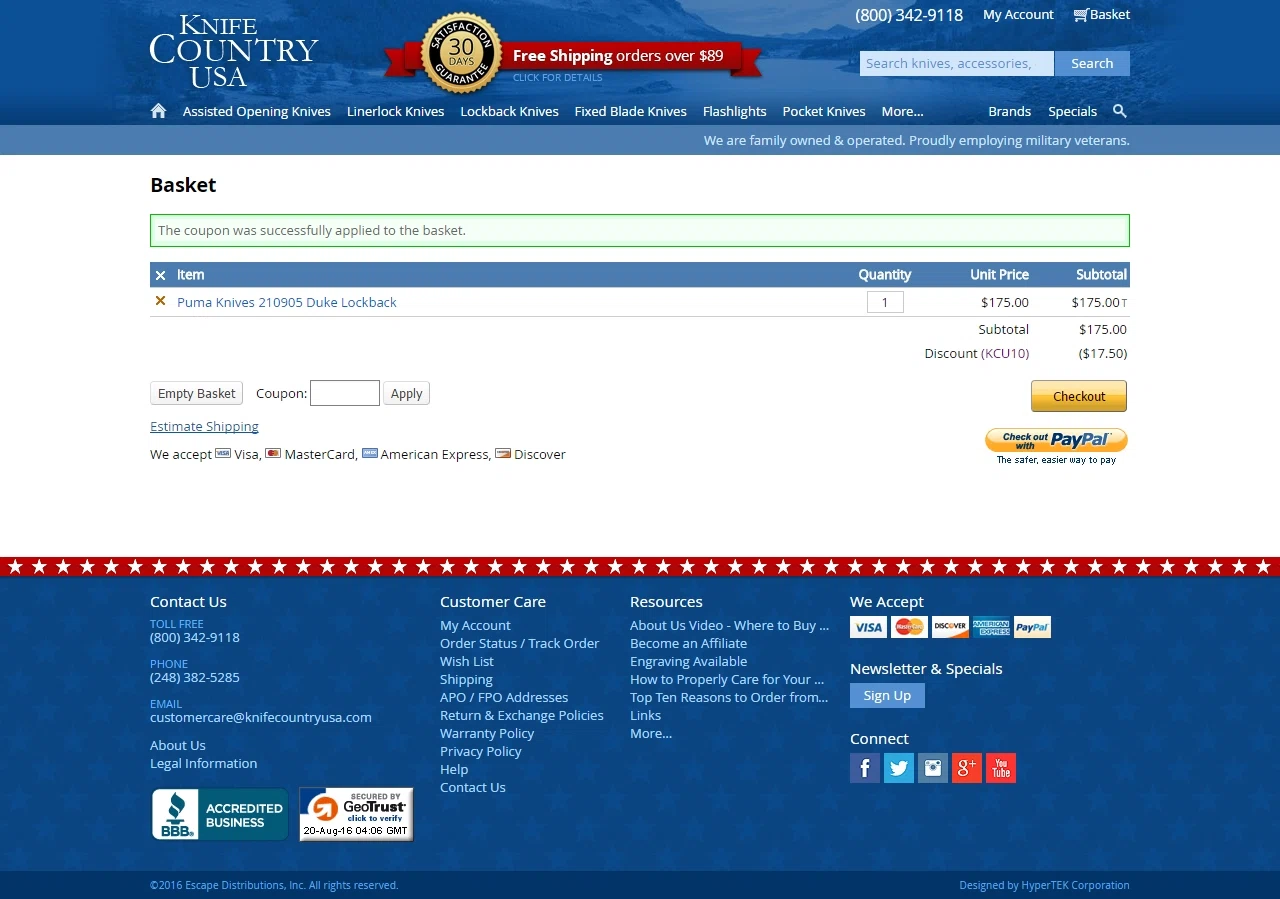Open Assisted Opening Knives category
Viewport: 1280px width, 899px height.
[257, 111]
